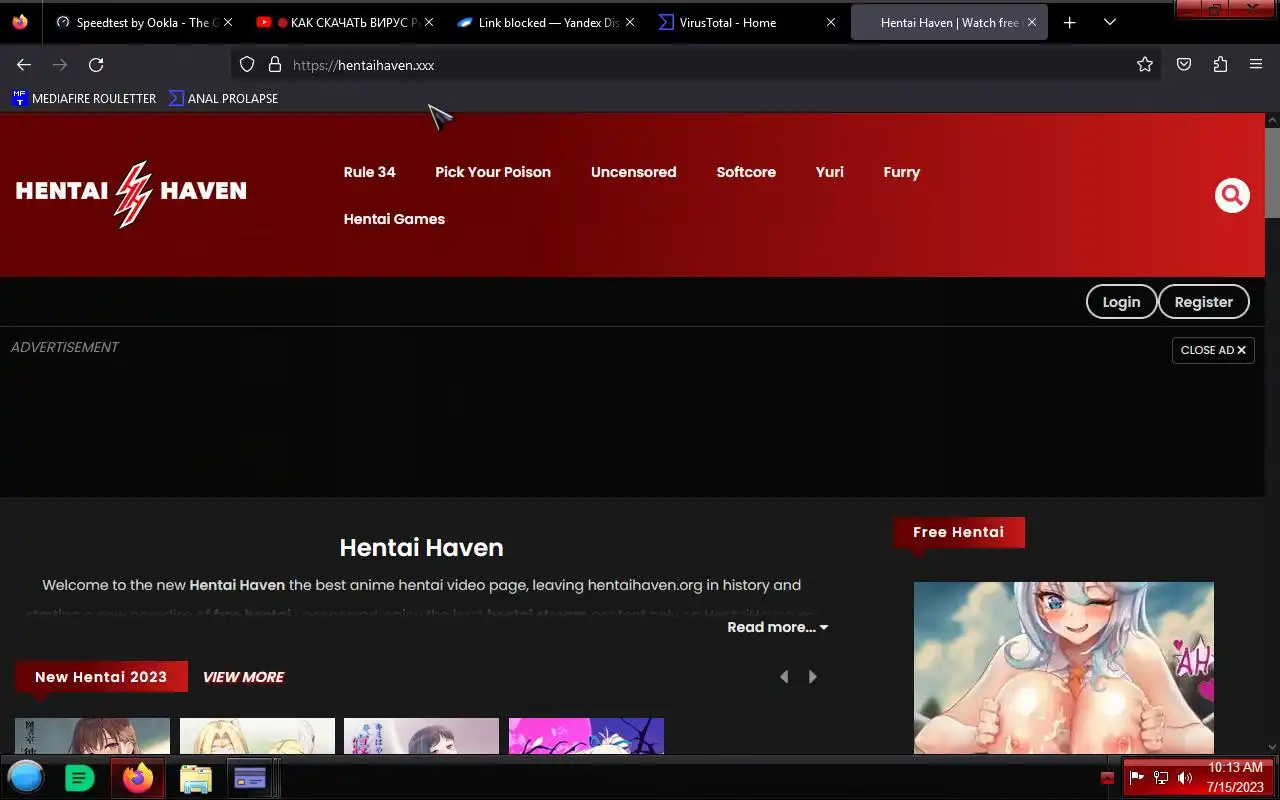Expand the list all tabs chevron
The image size is (1280, 800).
[x=1110, y=22]
